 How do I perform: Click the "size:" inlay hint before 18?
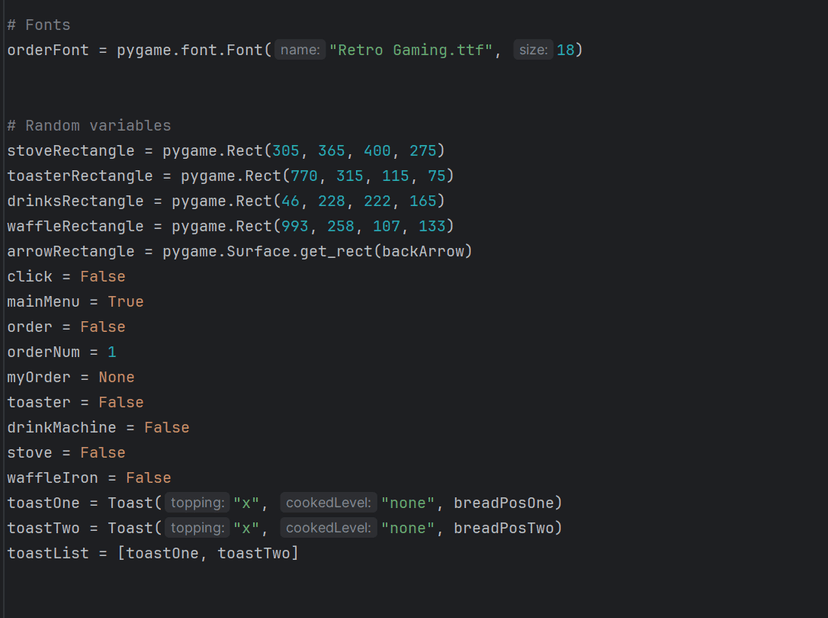pos(534,50)
